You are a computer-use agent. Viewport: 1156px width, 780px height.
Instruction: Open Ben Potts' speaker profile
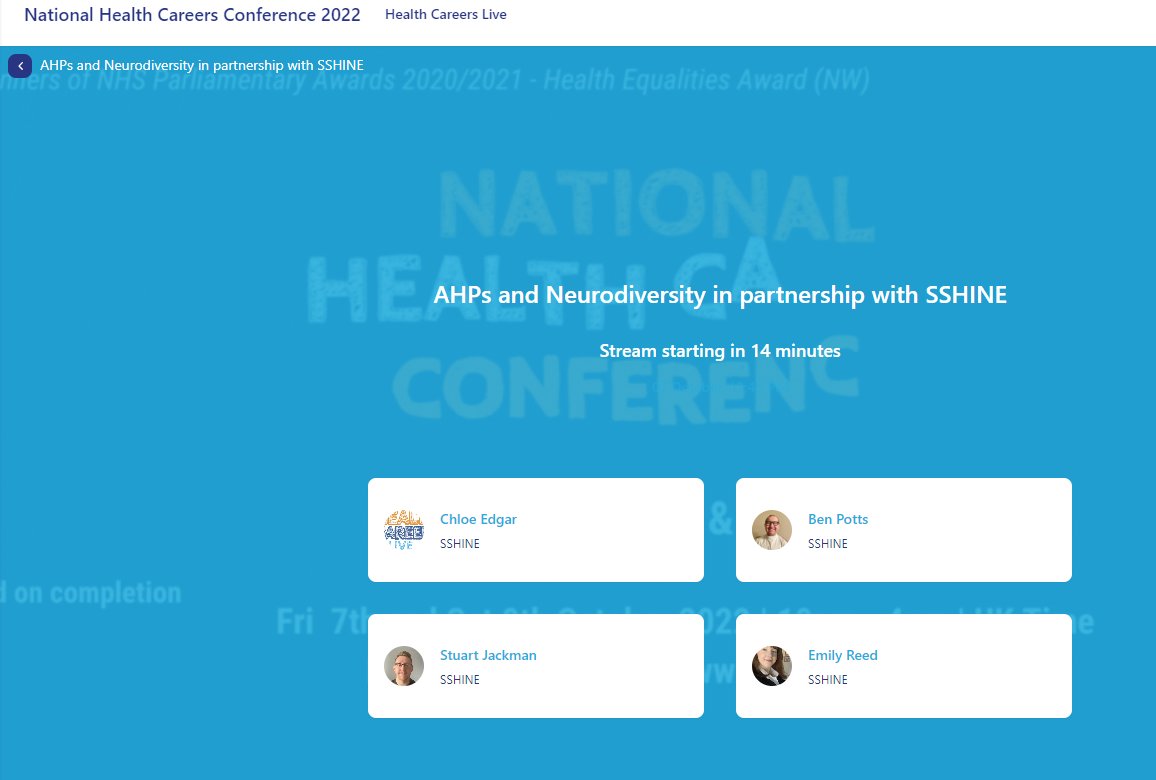click(838, 519)
